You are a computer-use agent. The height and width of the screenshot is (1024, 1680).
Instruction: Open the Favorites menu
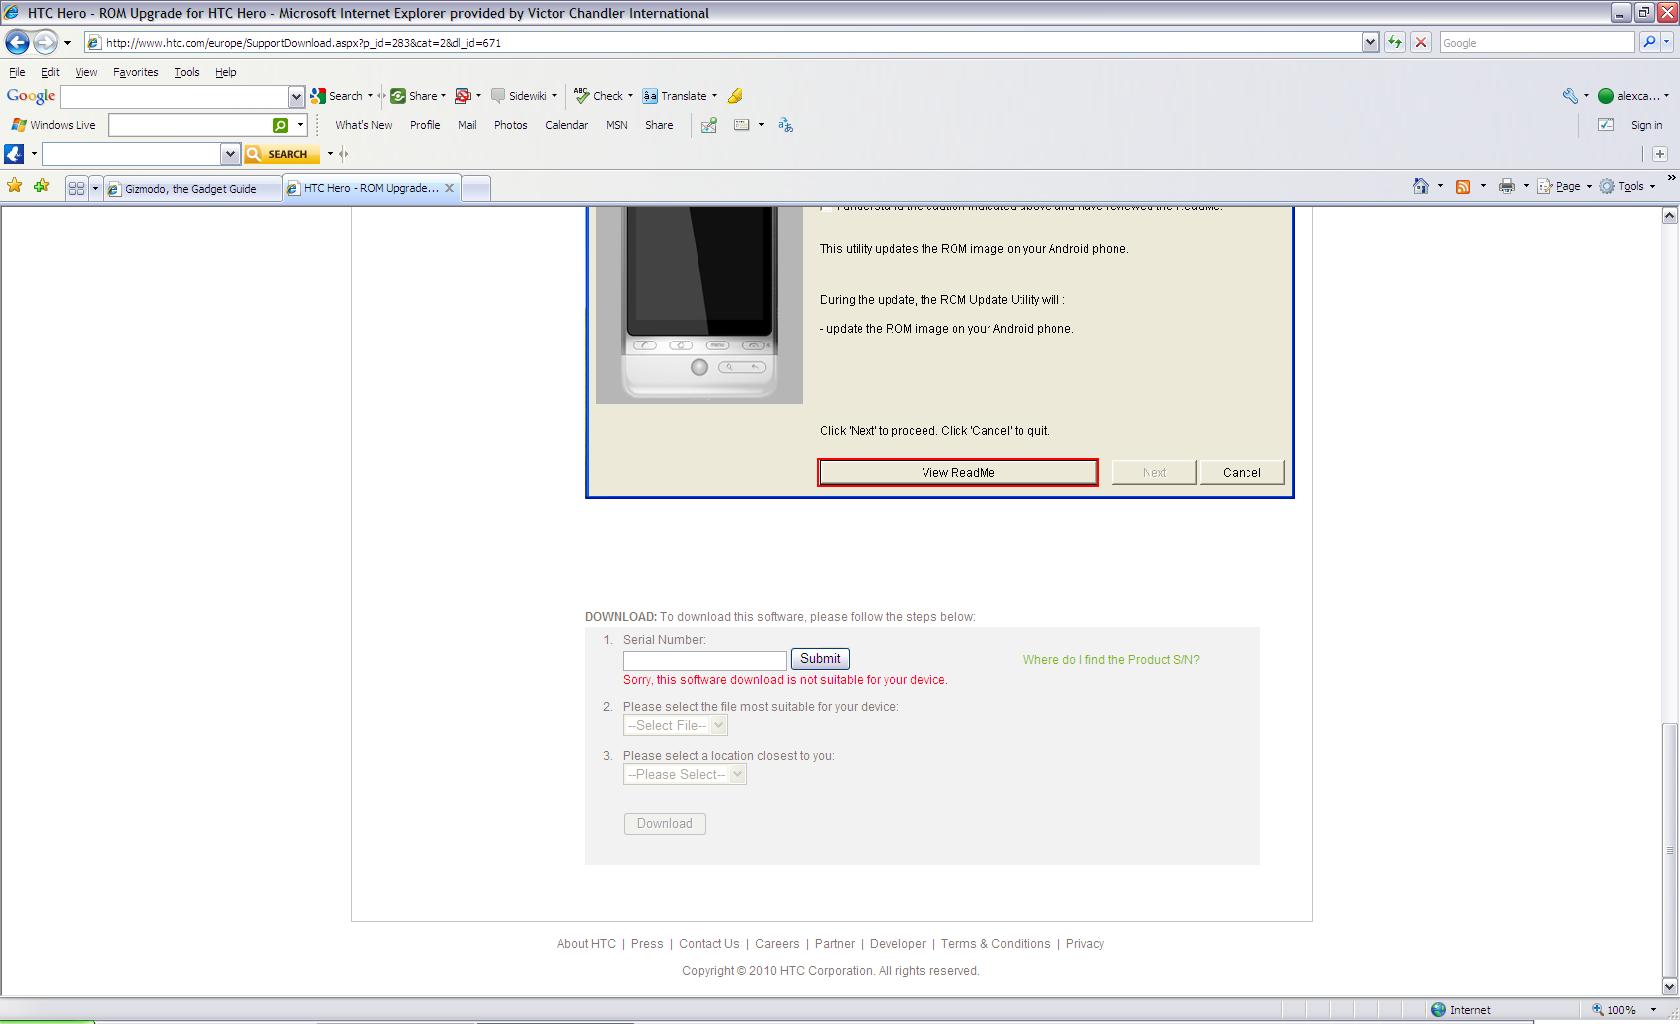click(x=135, y=72)
